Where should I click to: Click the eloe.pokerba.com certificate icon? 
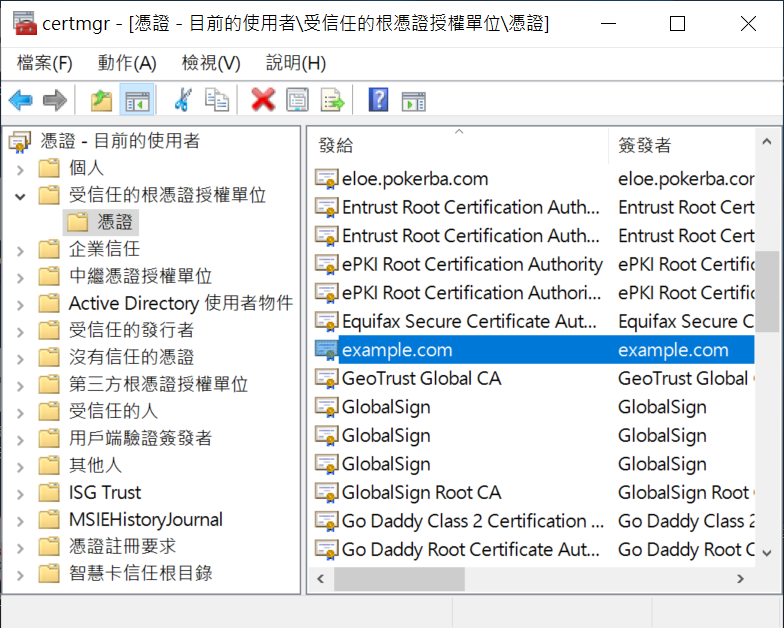(326, 179)
